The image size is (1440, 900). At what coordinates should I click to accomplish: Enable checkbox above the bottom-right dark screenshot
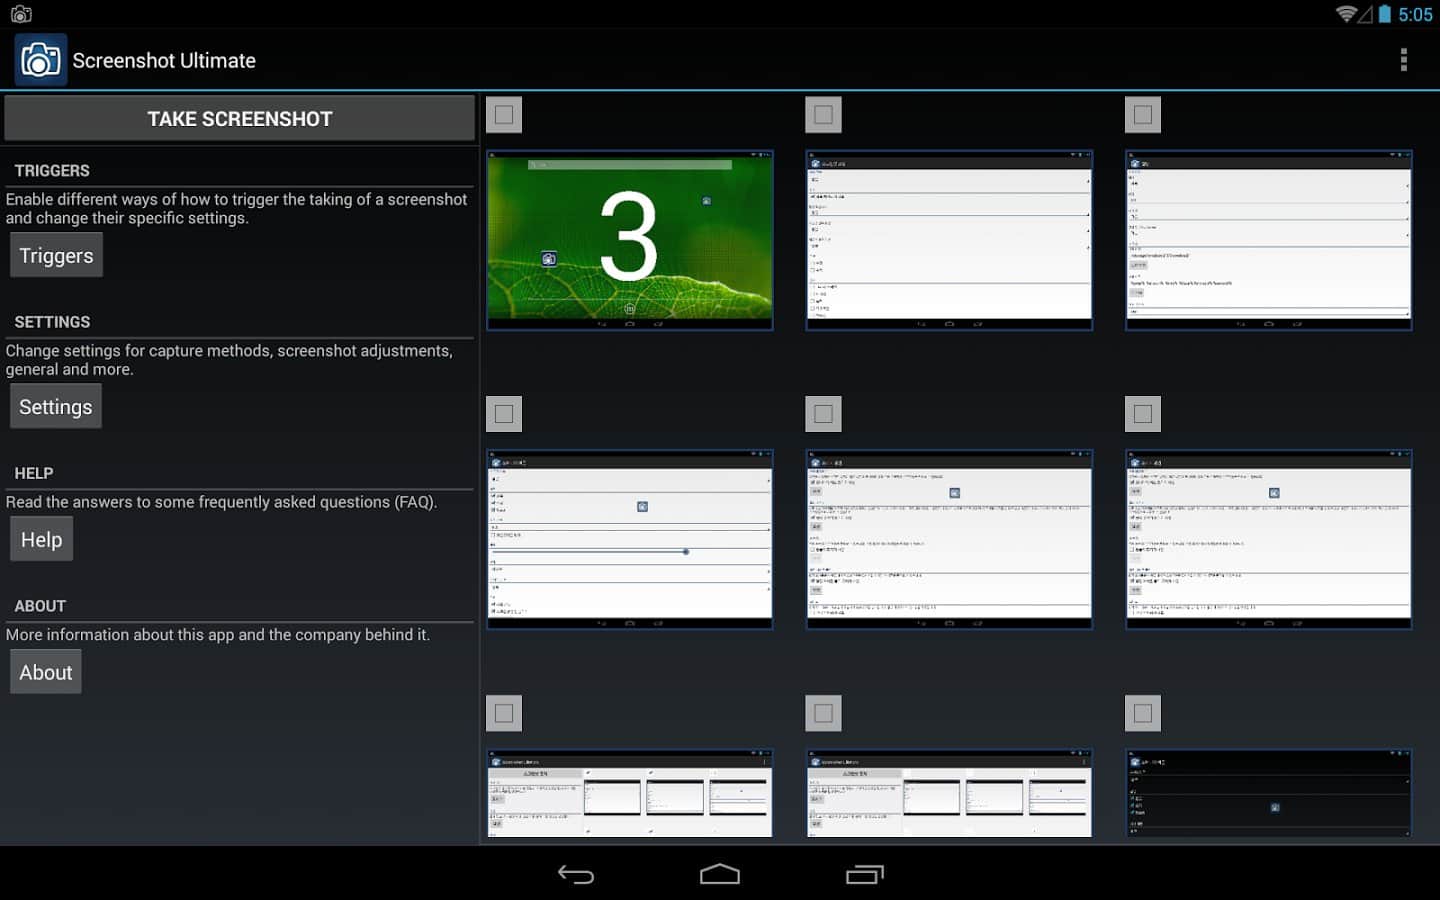point(1143,713)
